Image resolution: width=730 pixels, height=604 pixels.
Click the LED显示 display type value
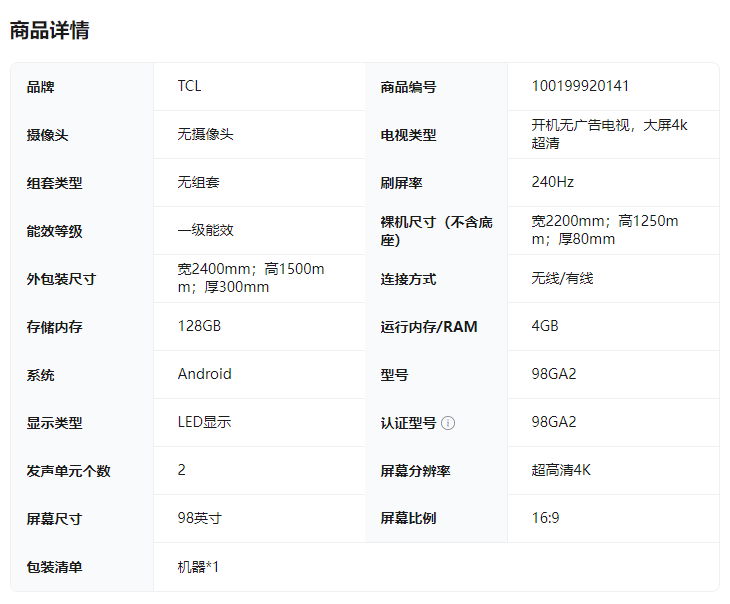pos(204,422)
